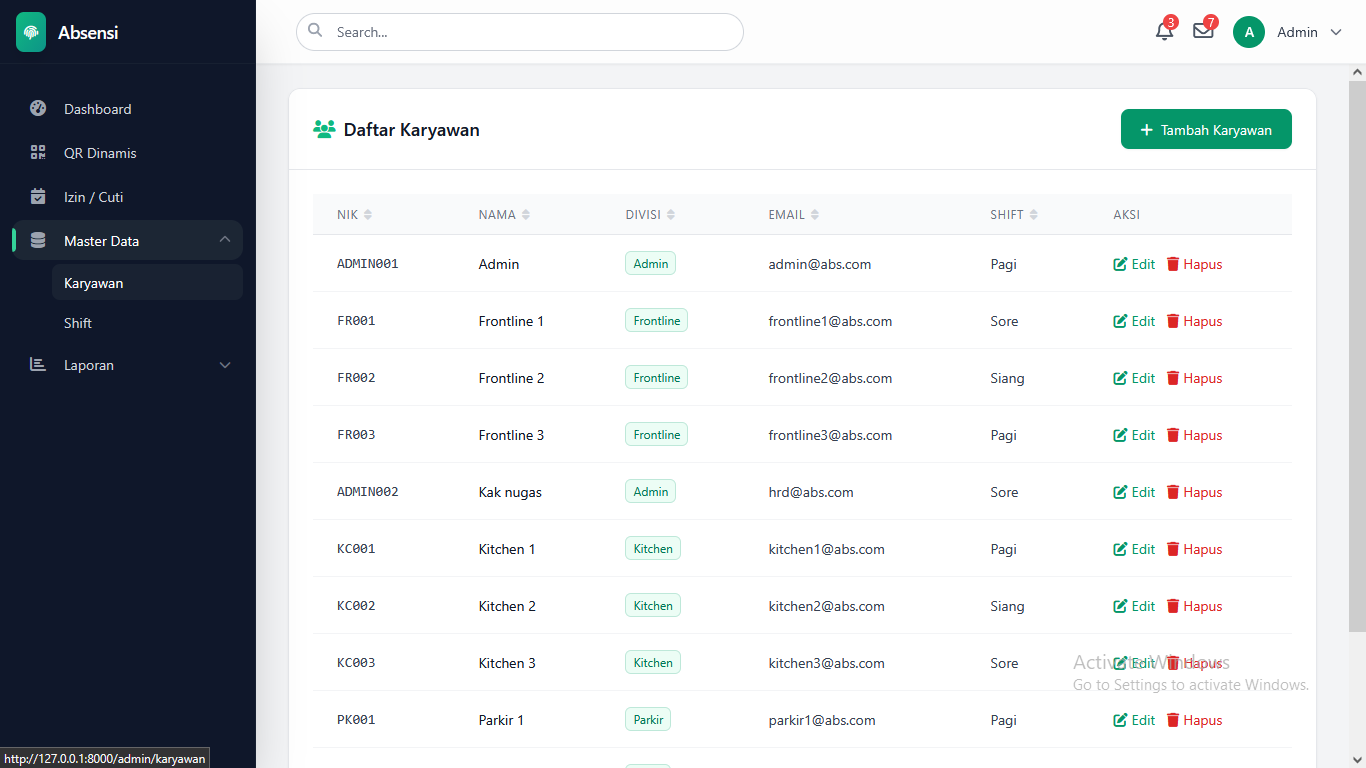The height and width of the screenshot is (768, 1366).
Task: Collapse the Master Data menu
Action: 224,240
